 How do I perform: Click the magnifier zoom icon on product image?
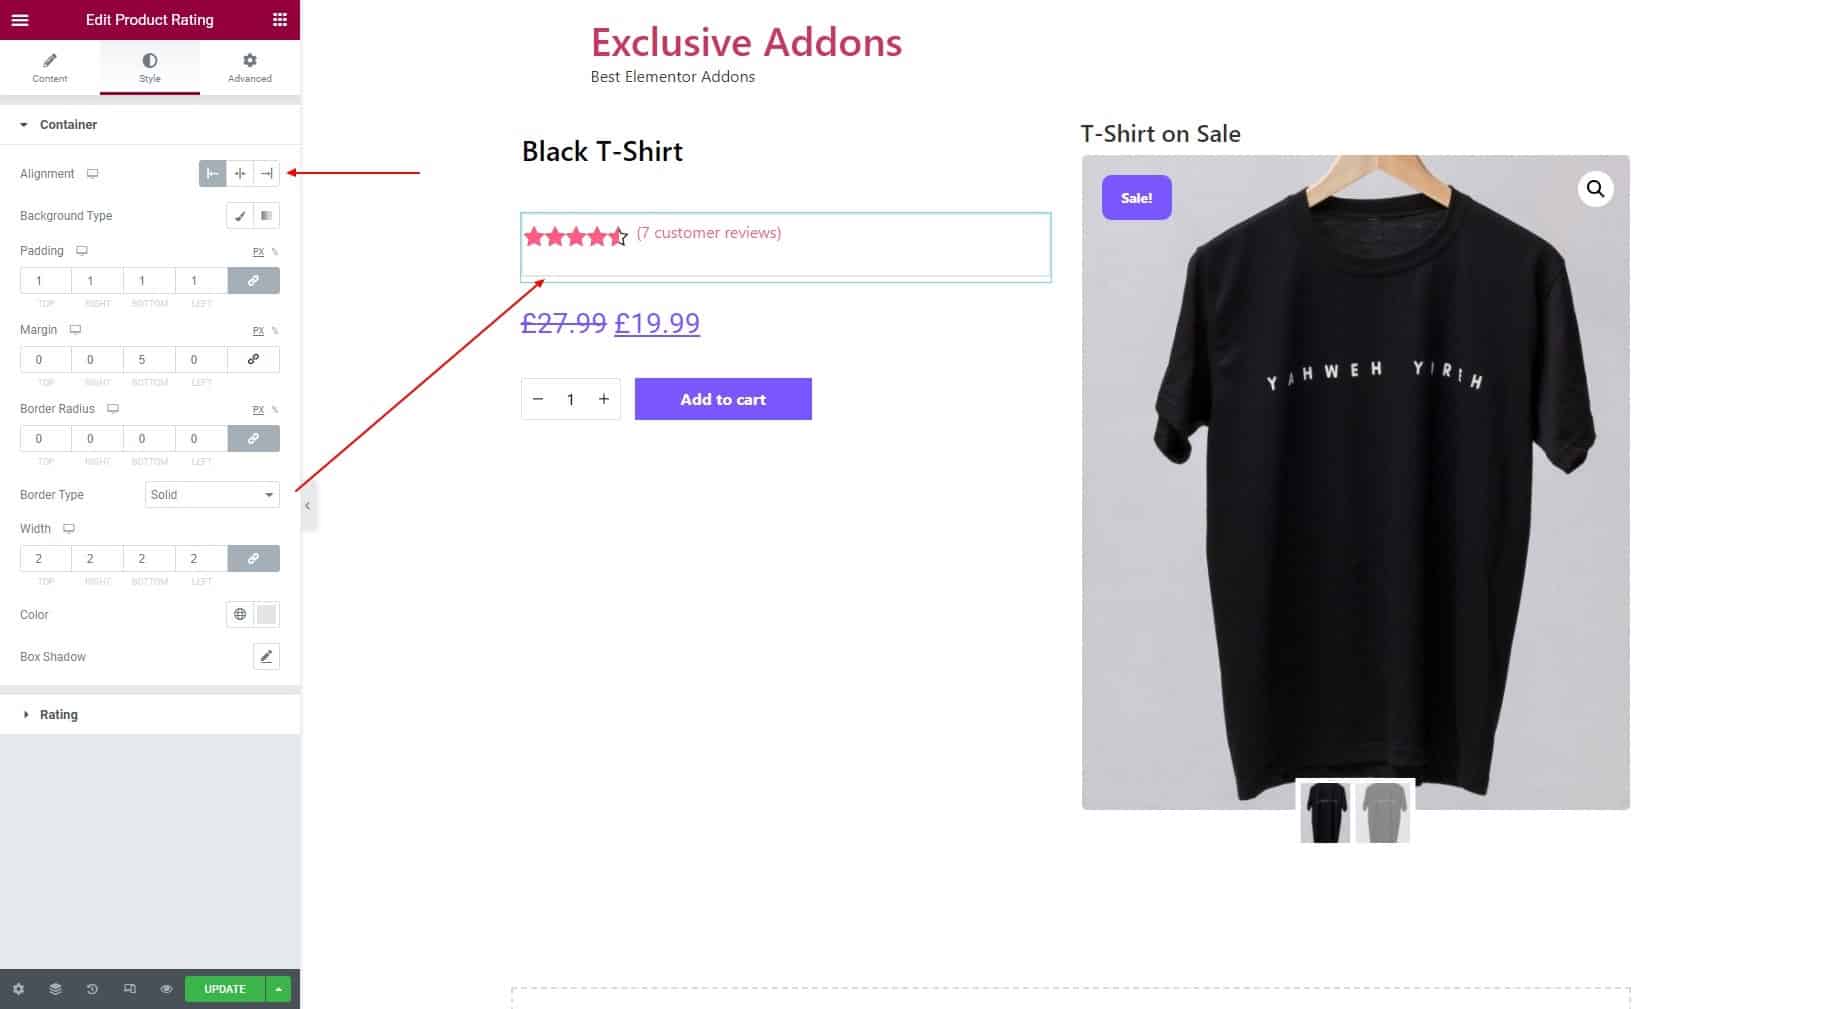(x=1595, y=189)
